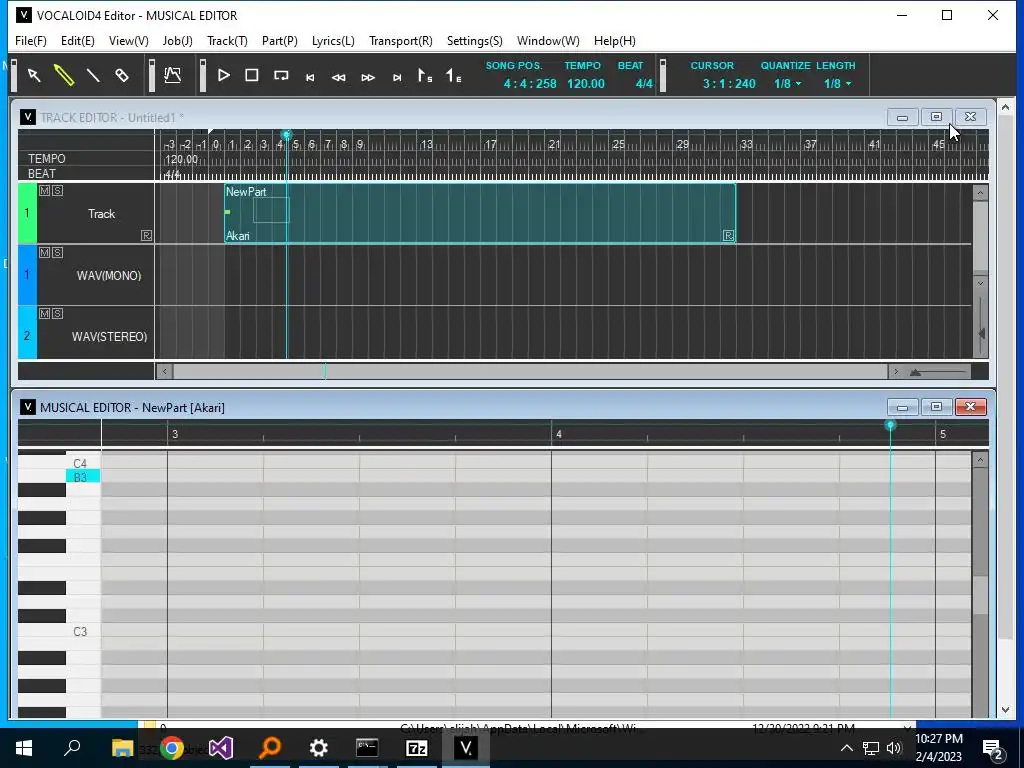The image size is (1024, 768).
Task: Click the R icon on NewPart block
Action: tap(728, 235)
